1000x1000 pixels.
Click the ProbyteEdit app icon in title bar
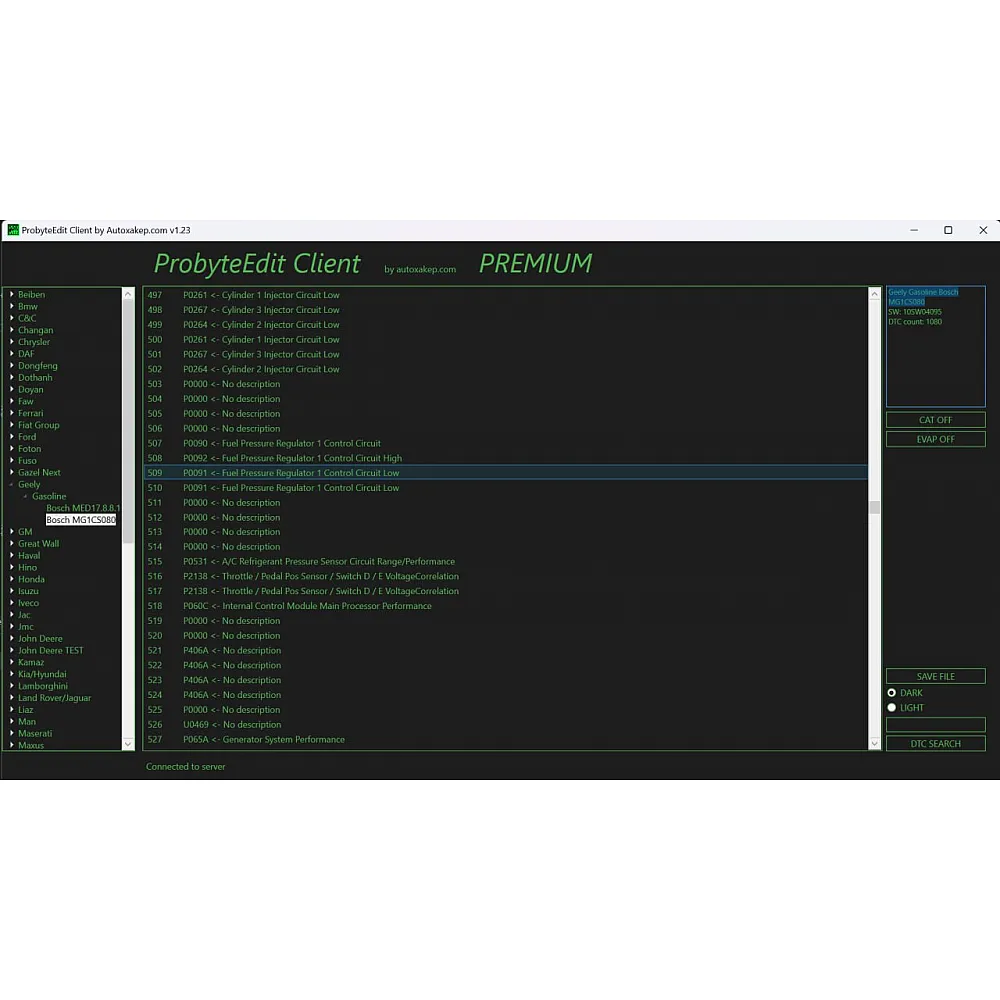pos(13,230)
